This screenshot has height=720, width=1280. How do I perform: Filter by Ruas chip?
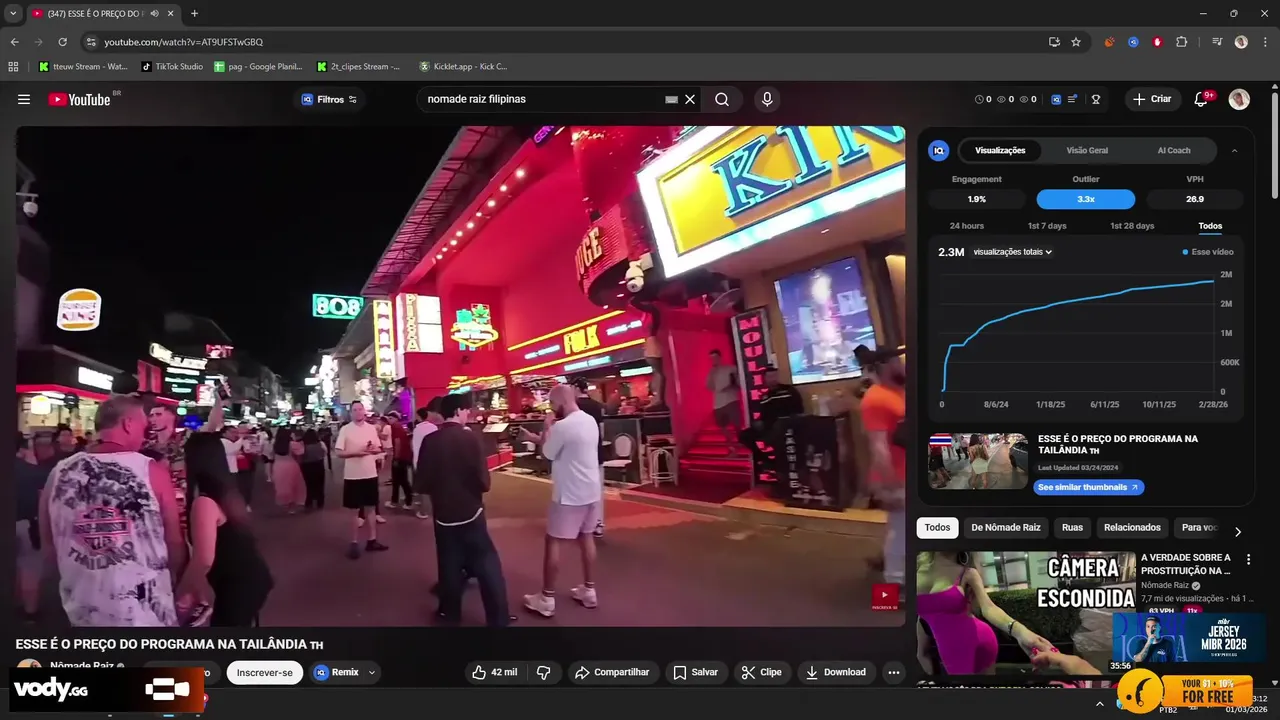click(x=1072, y=527)
